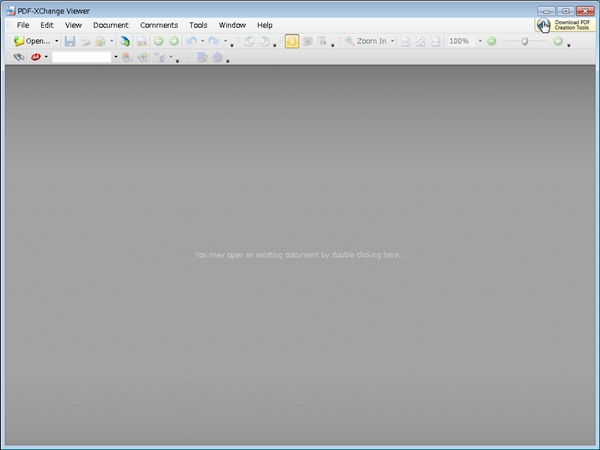The image size is (600, 450).
Task: Click the search text input field
Action: 82,57
